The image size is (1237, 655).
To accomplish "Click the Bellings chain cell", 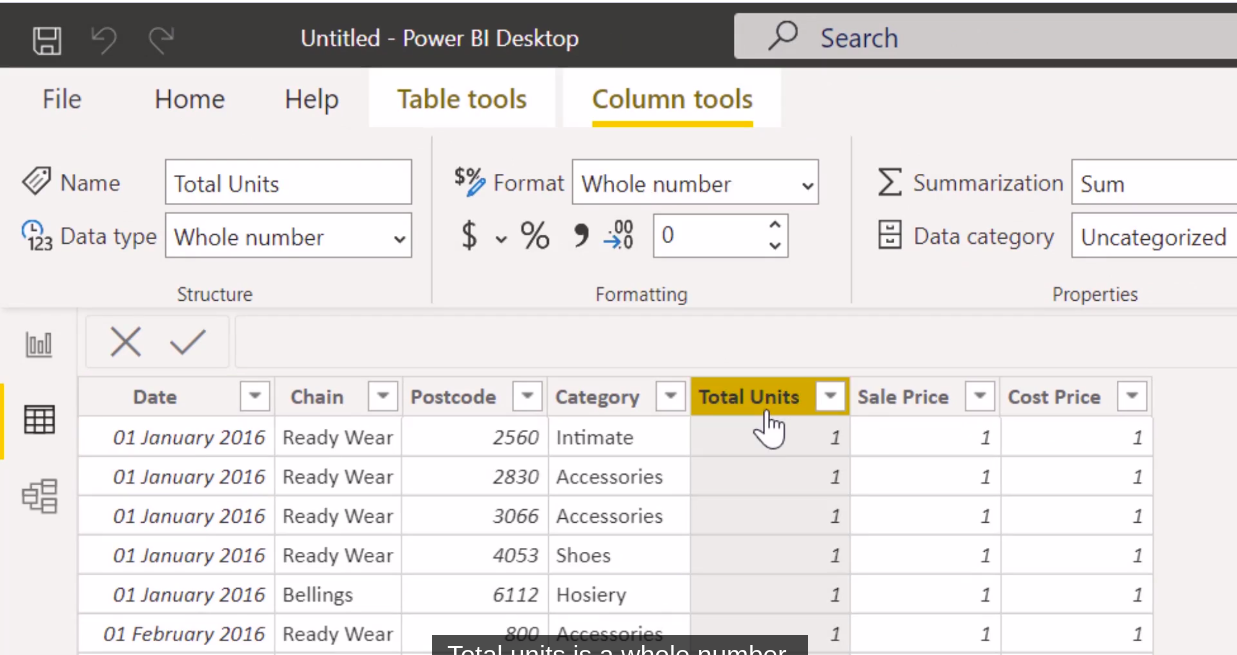I will [x=338, y=594].
